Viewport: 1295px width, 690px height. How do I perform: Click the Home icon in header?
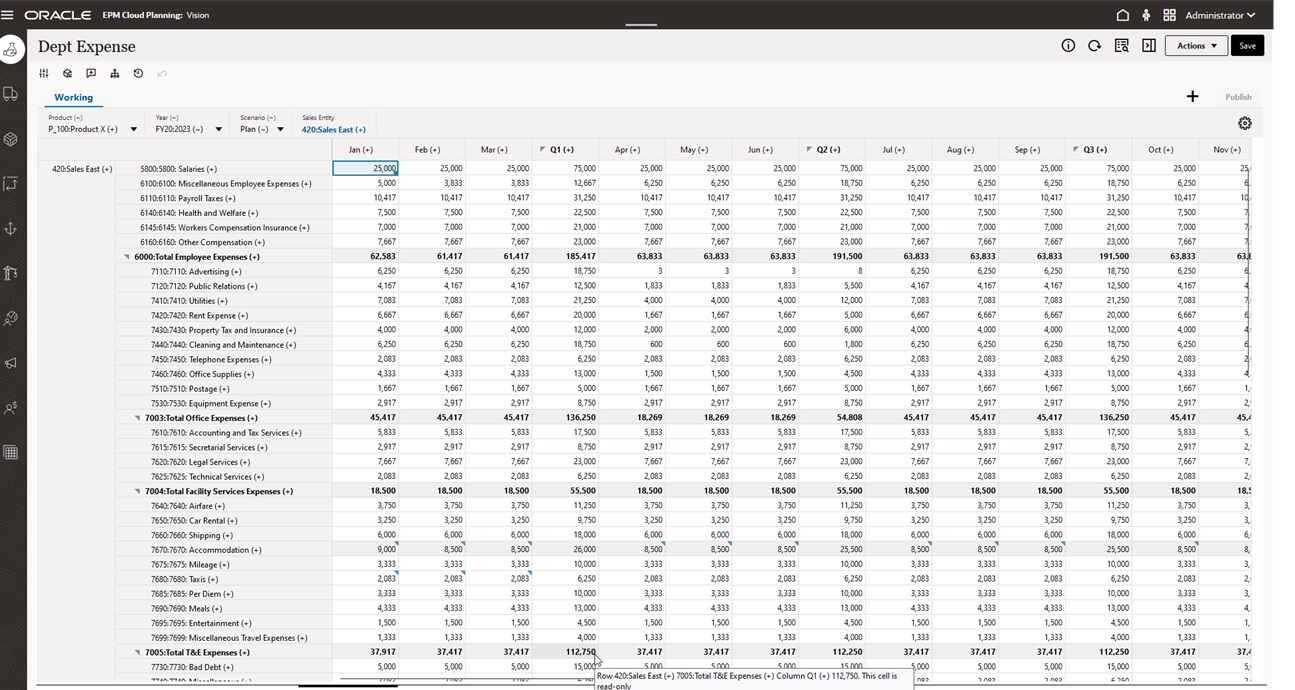tap(1122, 15)
